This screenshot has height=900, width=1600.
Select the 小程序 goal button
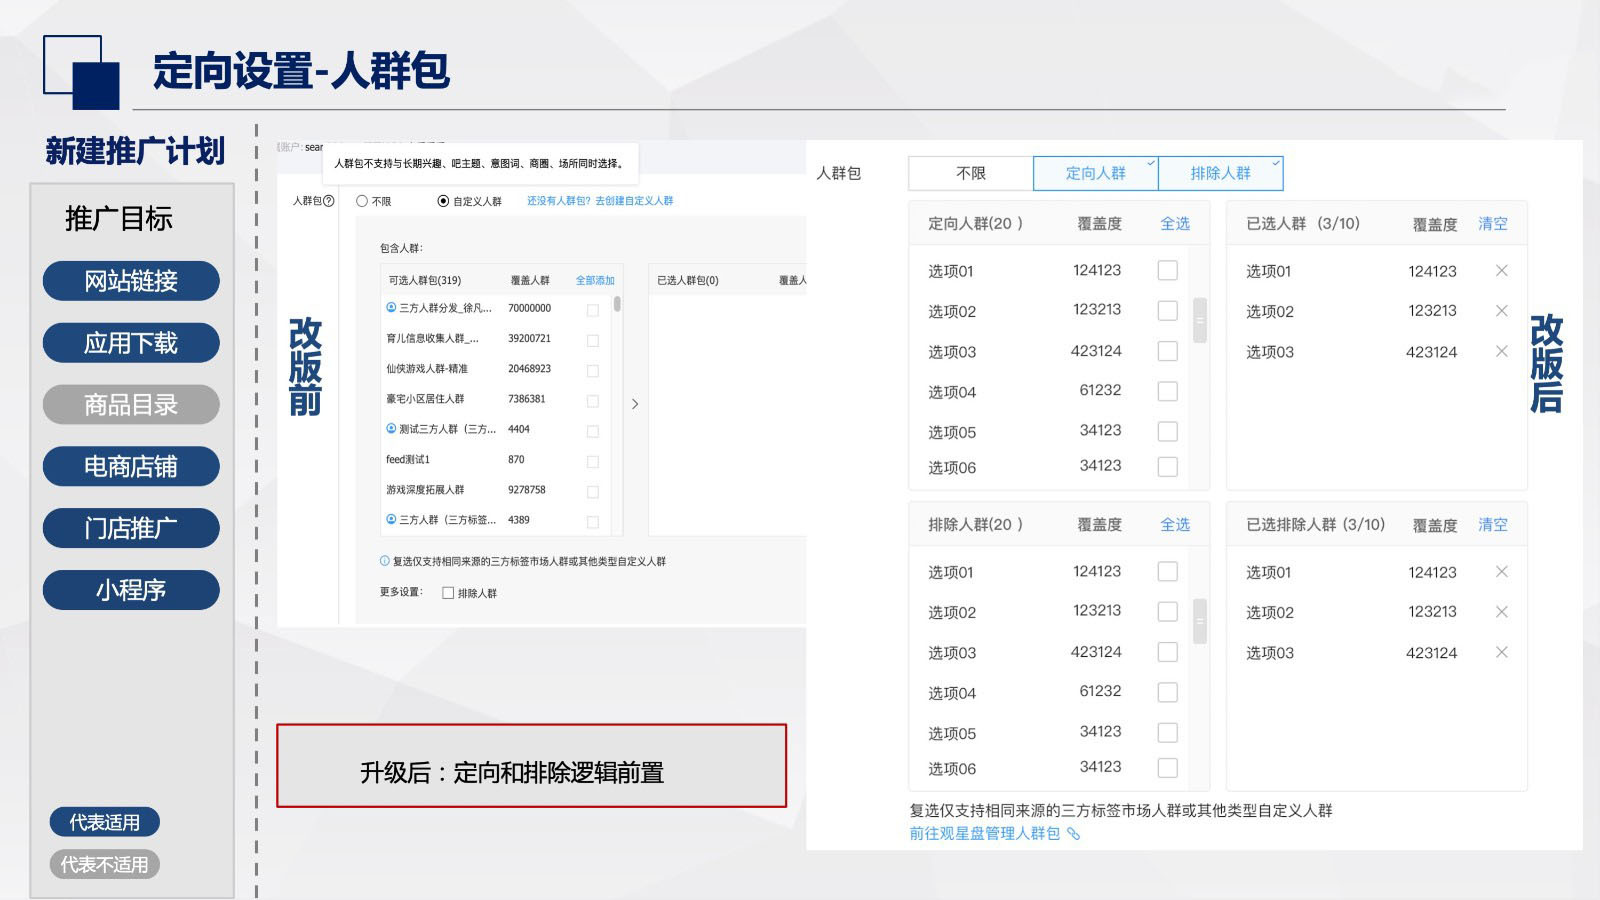131,590
